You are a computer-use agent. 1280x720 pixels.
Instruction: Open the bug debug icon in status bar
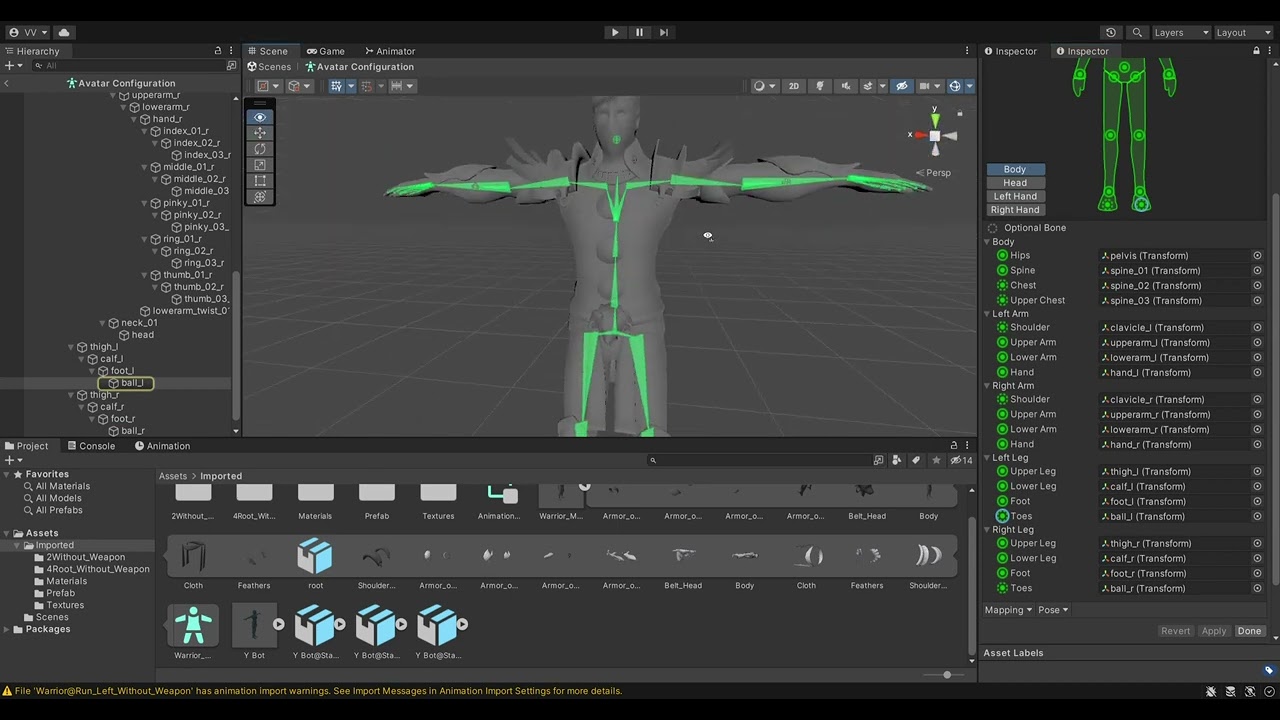click(1211, 691)
